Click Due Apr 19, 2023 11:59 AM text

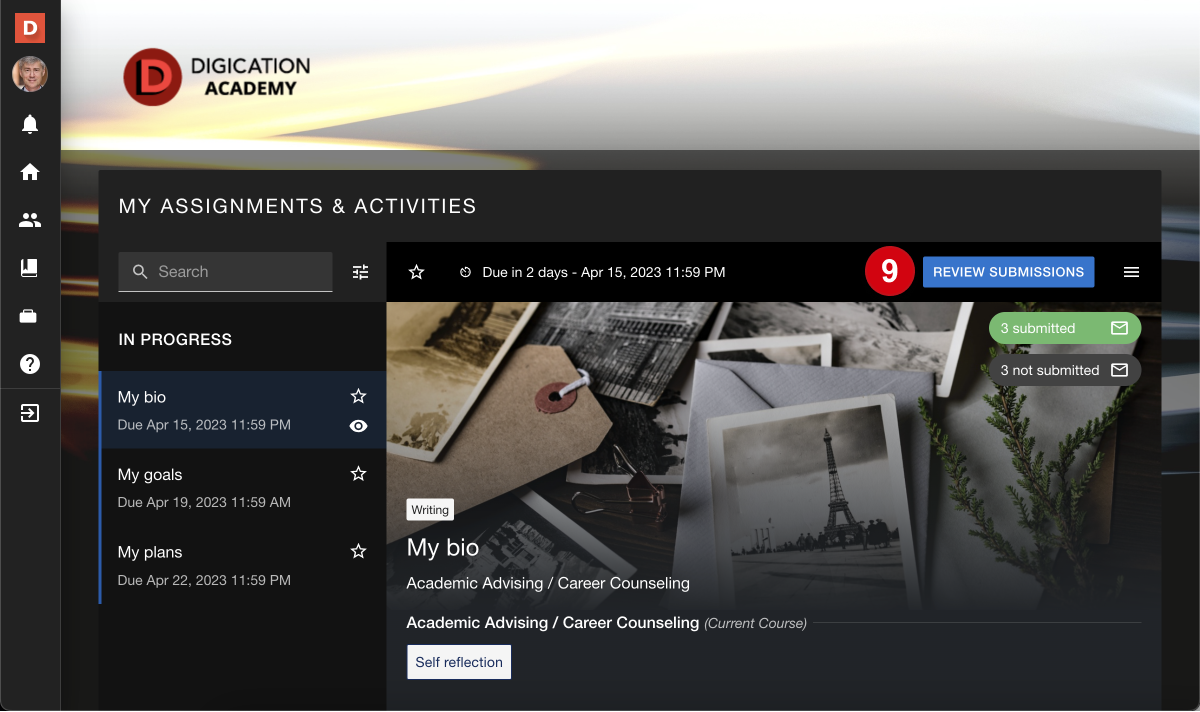click(204, 502)
